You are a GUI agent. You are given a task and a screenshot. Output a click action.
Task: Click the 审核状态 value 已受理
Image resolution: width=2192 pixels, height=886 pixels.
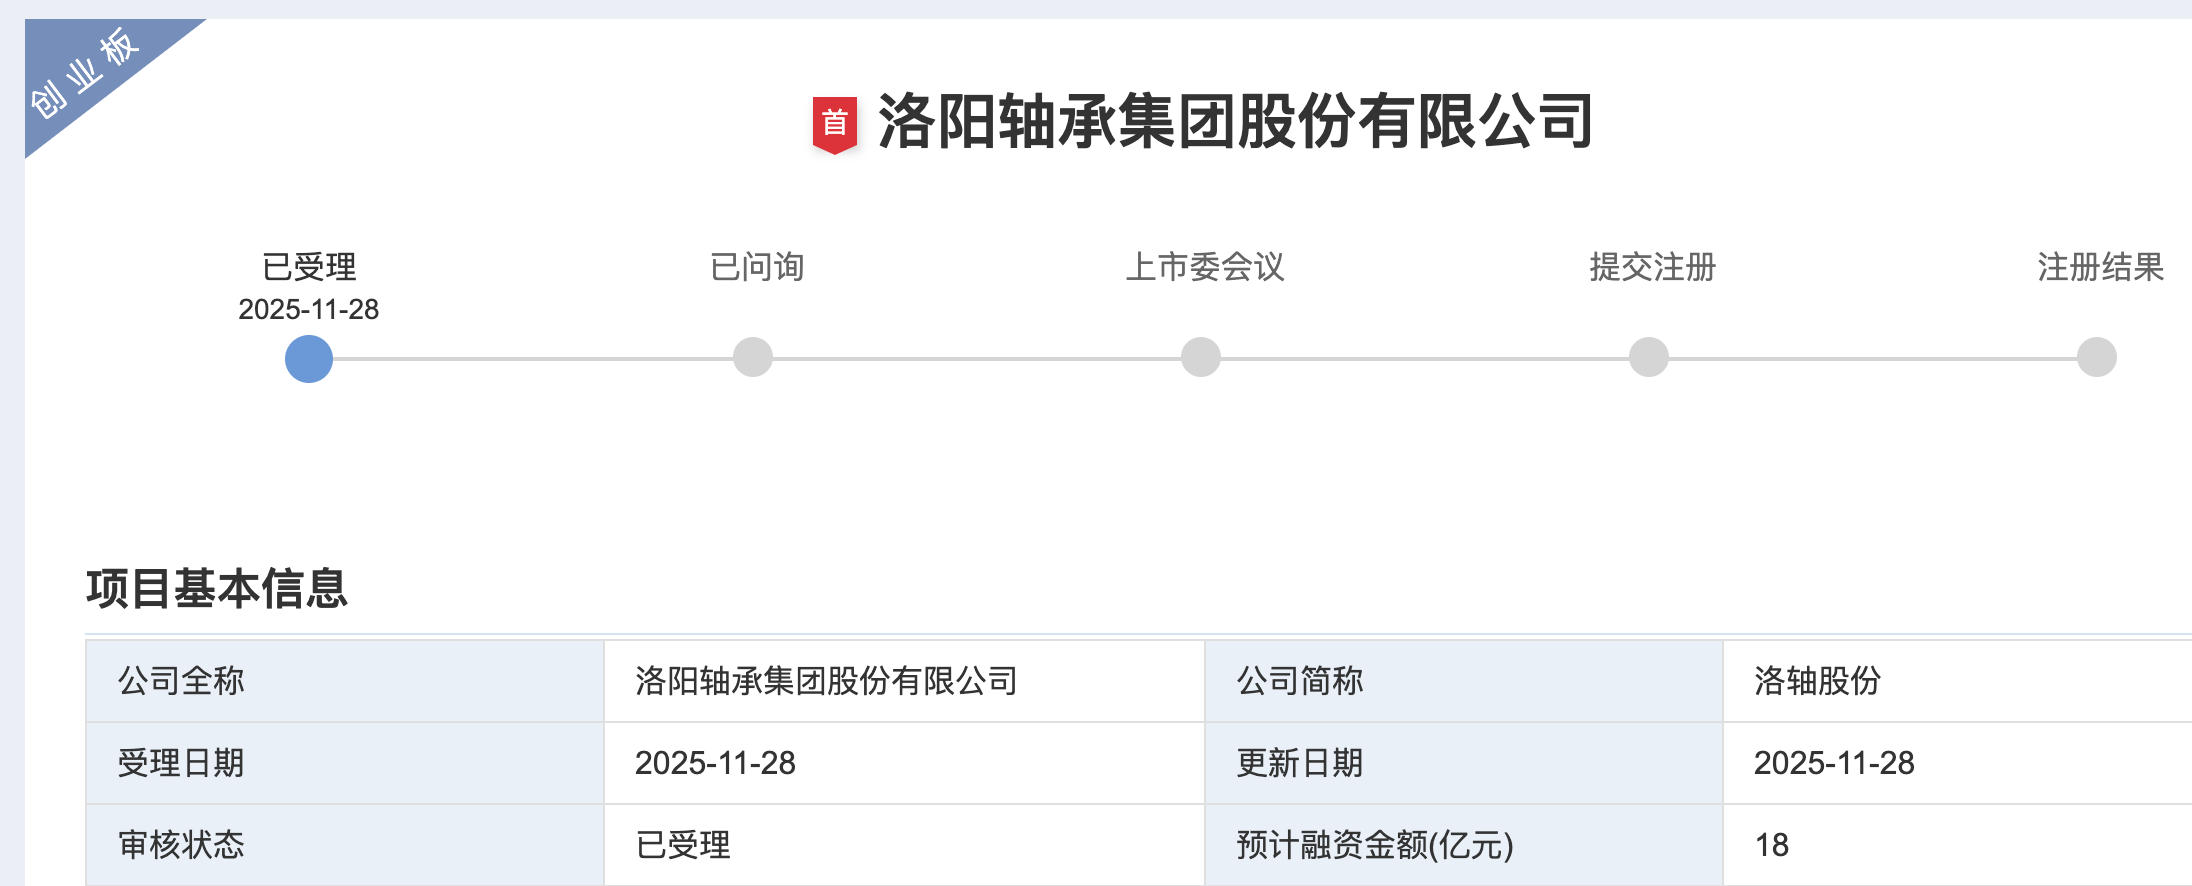[x=683, y=845]
